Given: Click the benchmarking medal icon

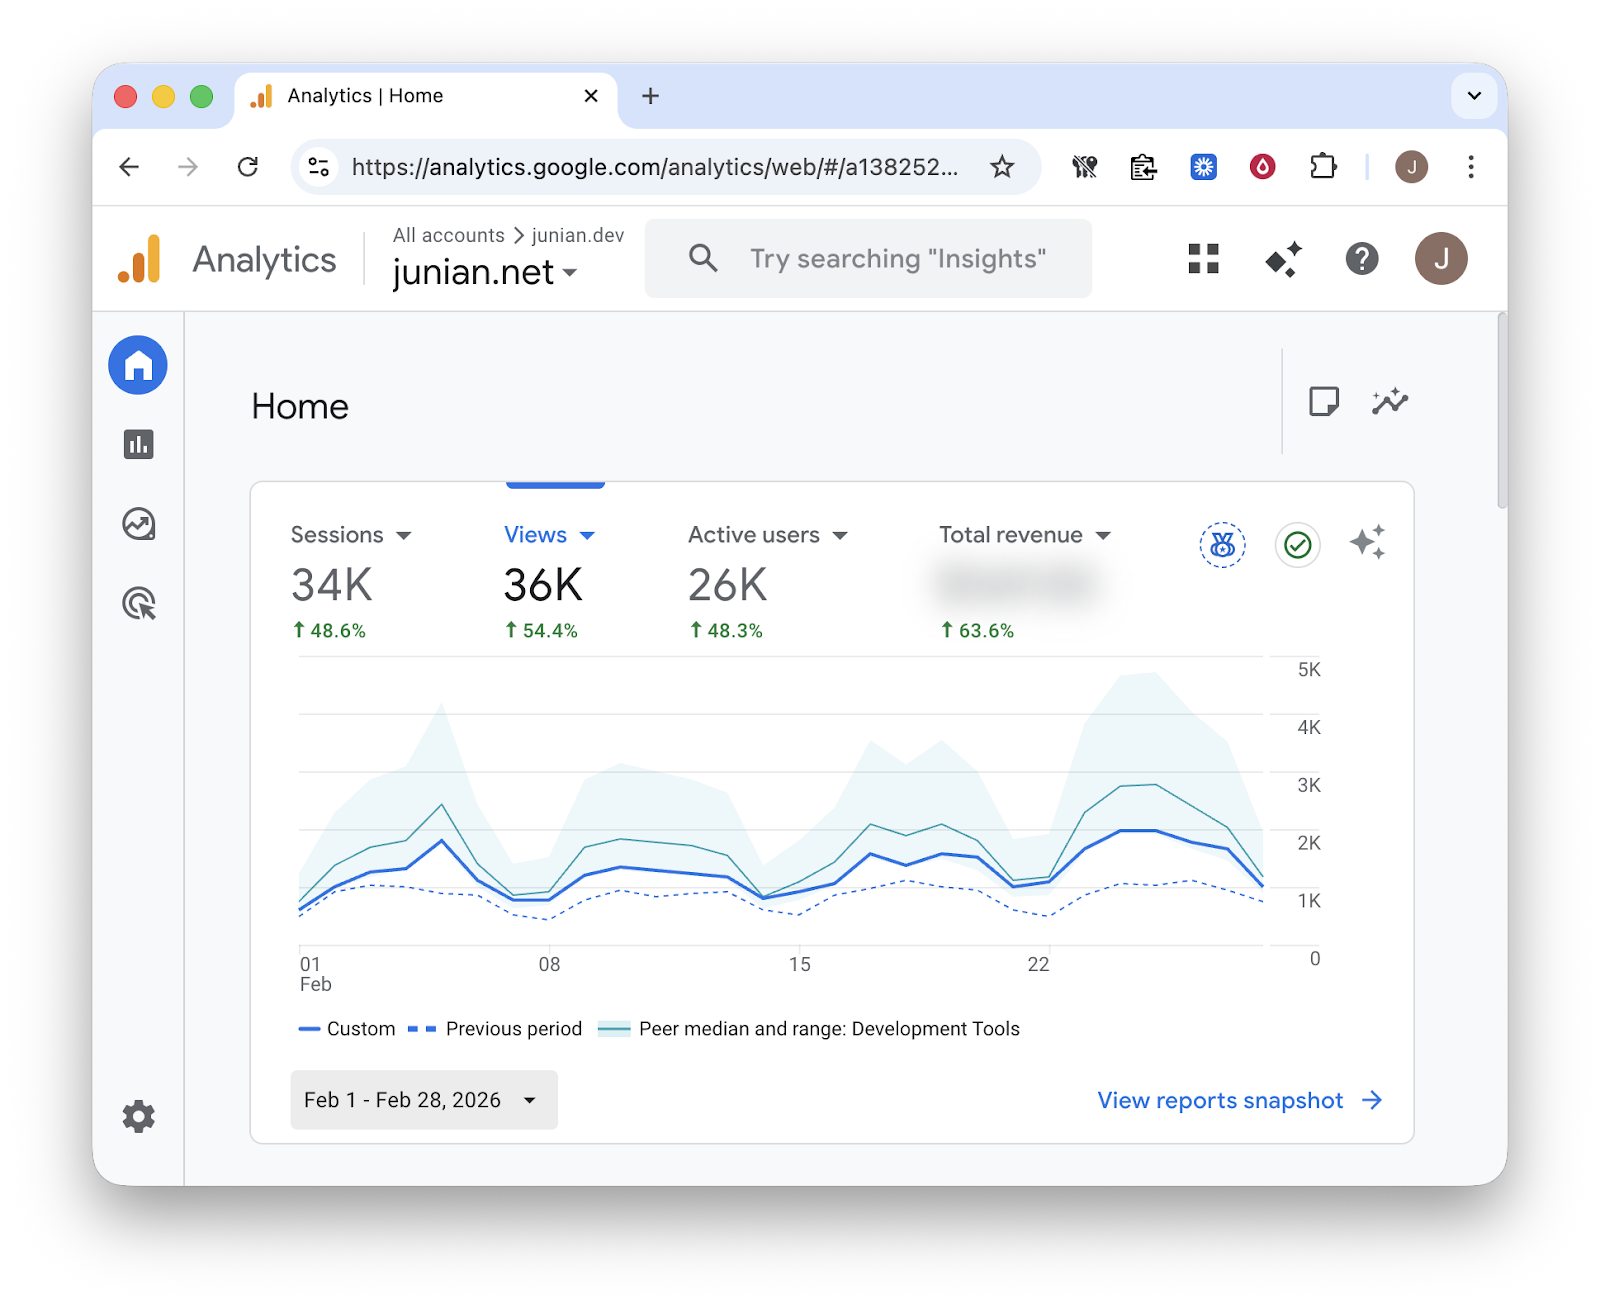Looking at the screenshot, I should (x=1222, y=545).
